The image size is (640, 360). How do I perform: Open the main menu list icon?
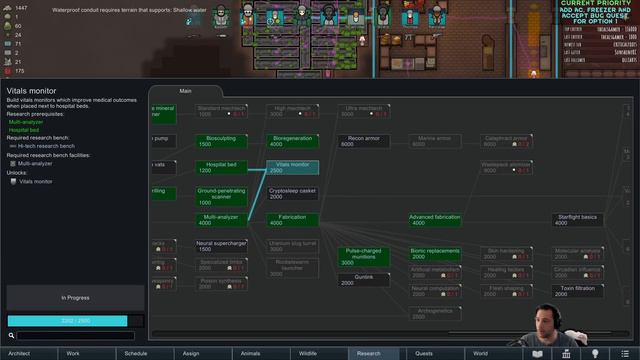[624, 353]
